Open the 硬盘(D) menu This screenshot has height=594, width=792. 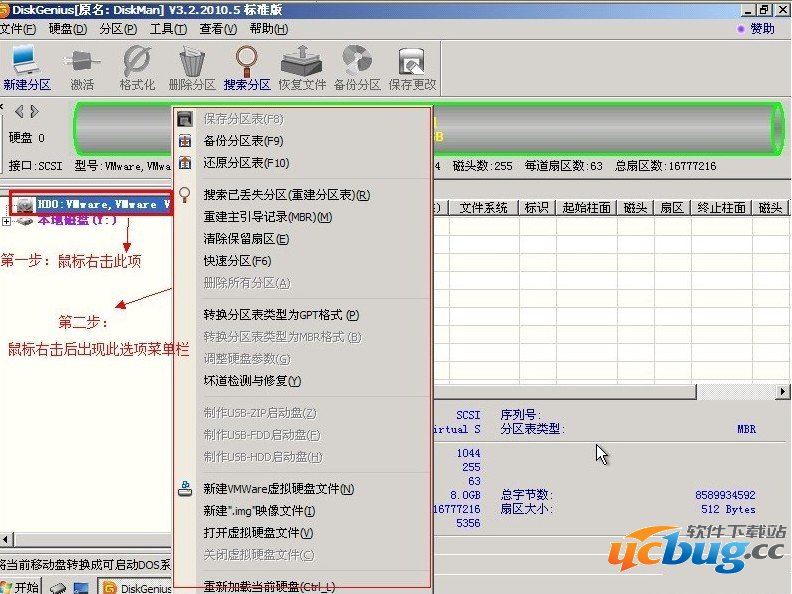point(68,29)
